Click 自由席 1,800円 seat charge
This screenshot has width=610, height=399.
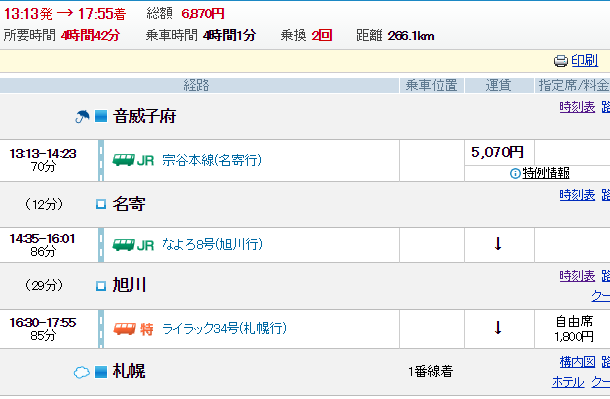point(574,329)
